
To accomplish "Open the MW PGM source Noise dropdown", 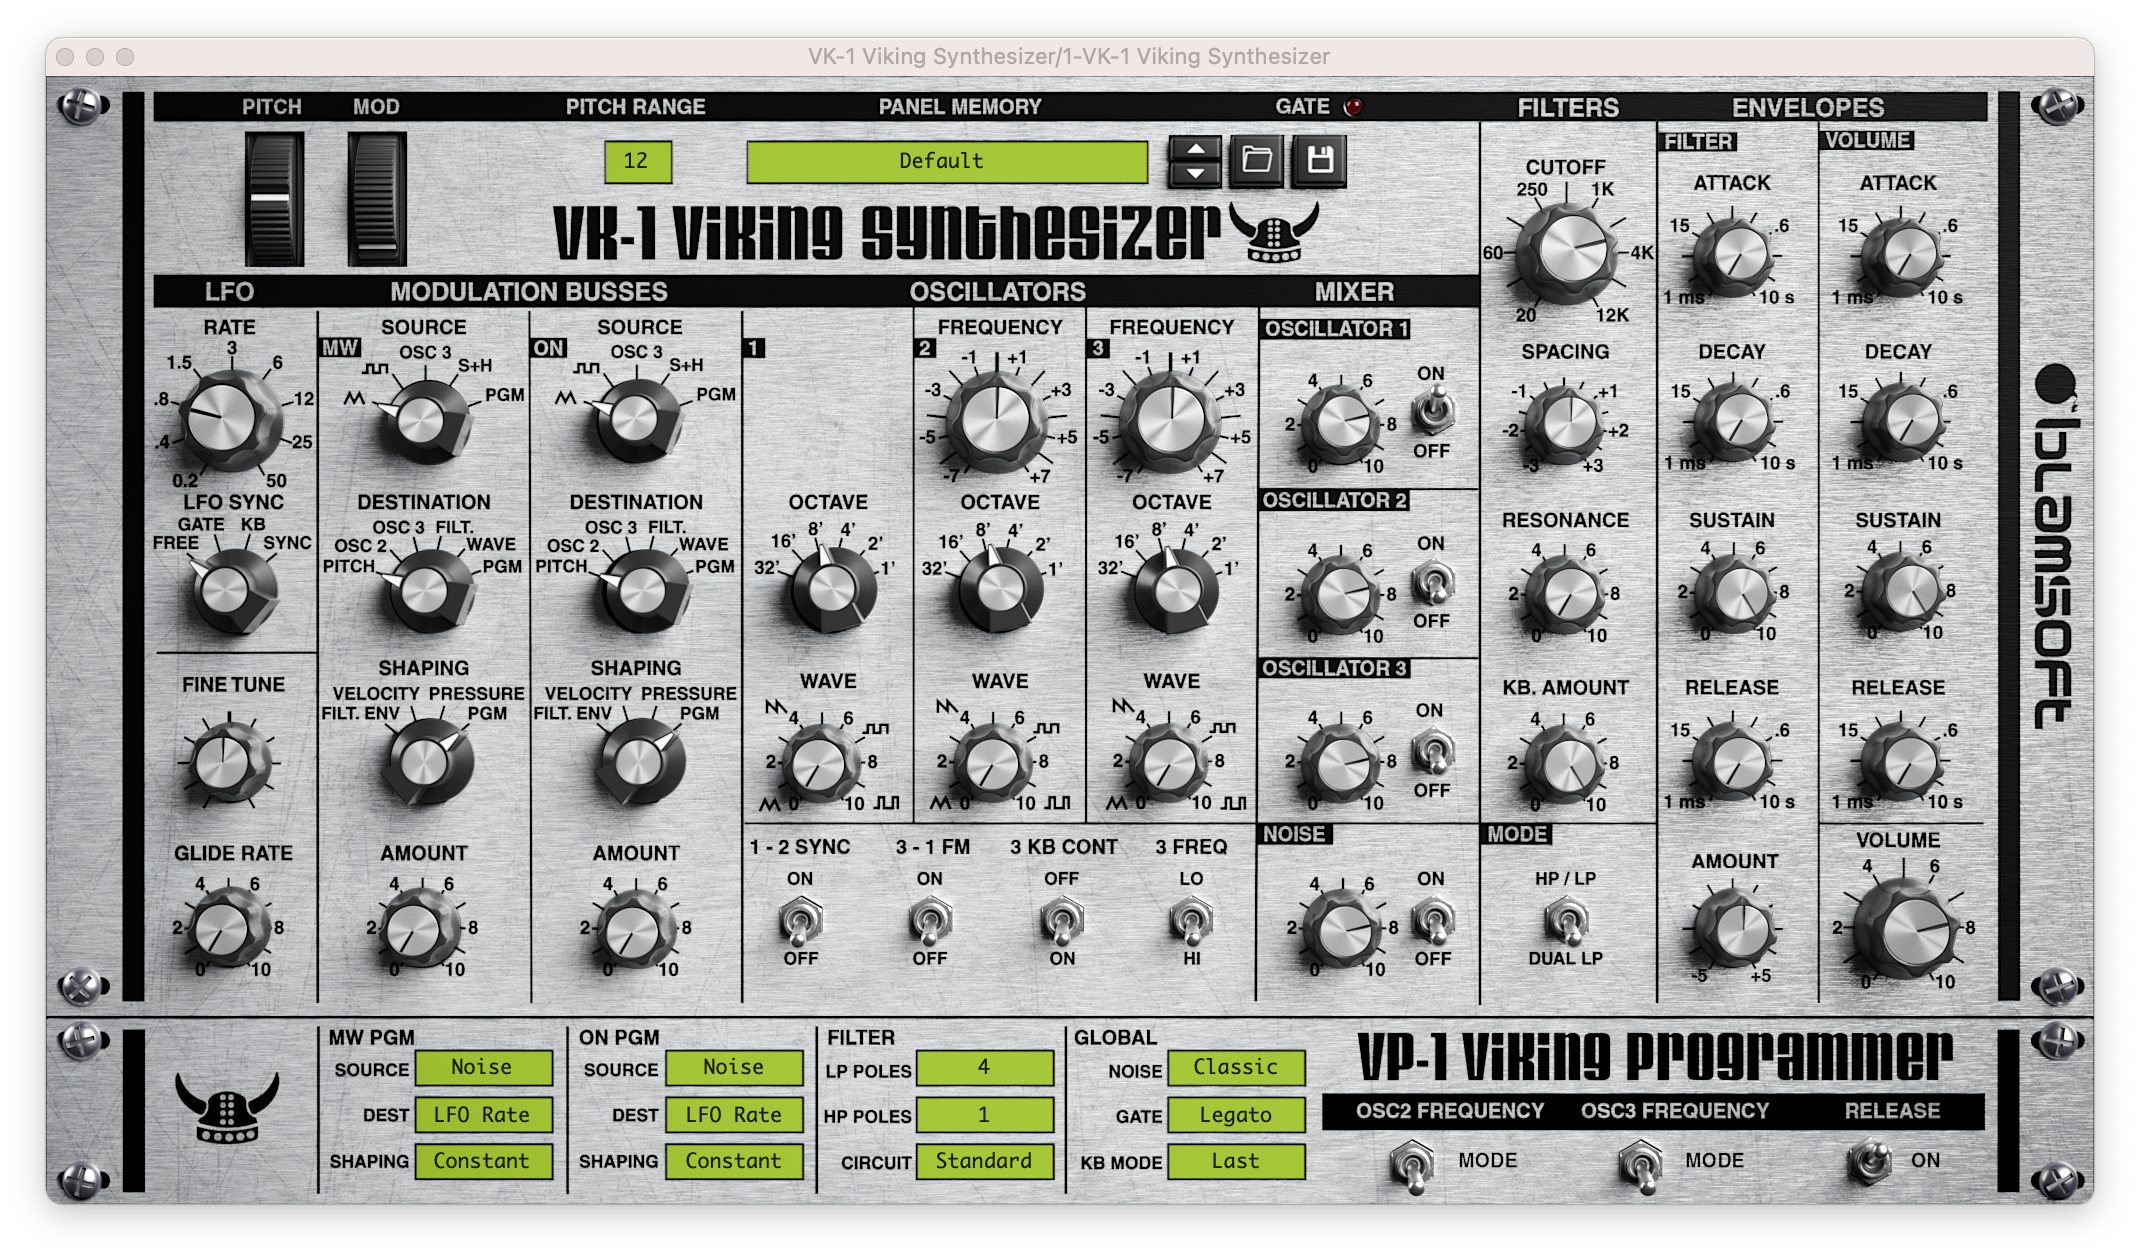I will pos(483,1067).
